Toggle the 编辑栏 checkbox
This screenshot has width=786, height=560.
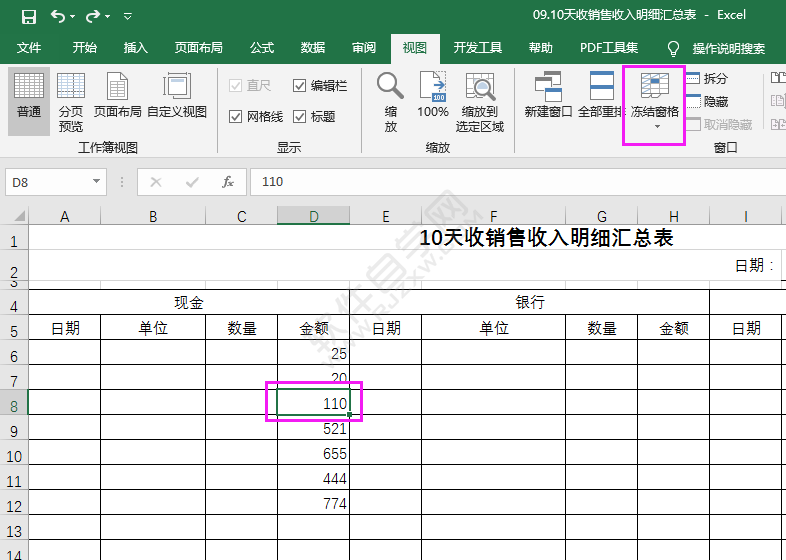tap(299, 86)
